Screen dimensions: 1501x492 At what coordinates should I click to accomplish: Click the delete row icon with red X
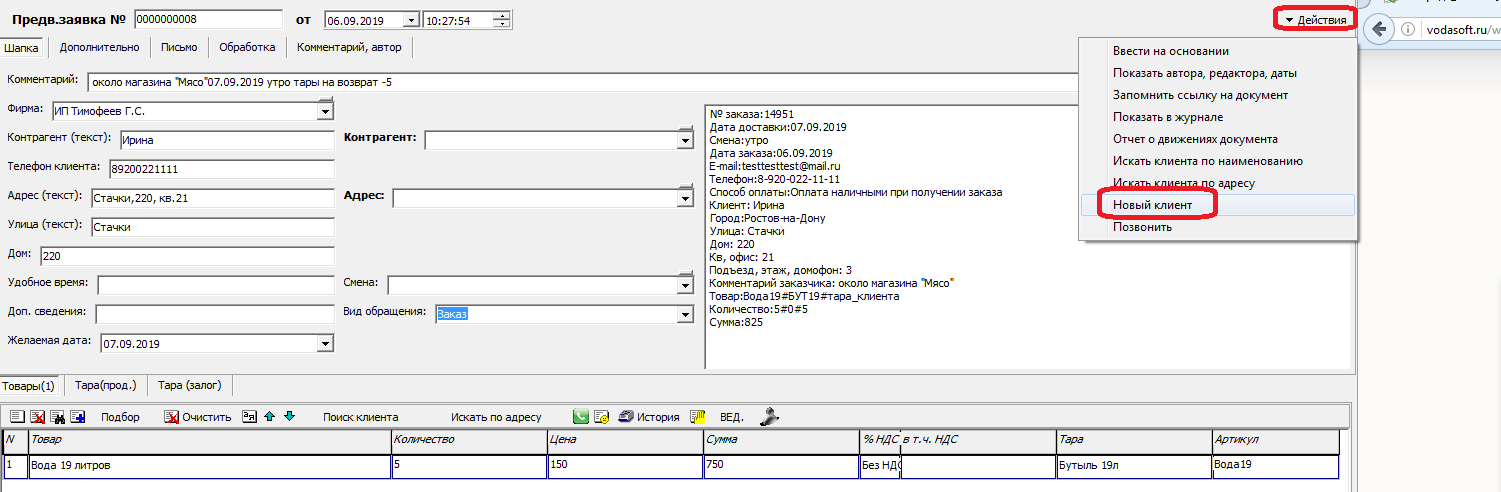38,417
